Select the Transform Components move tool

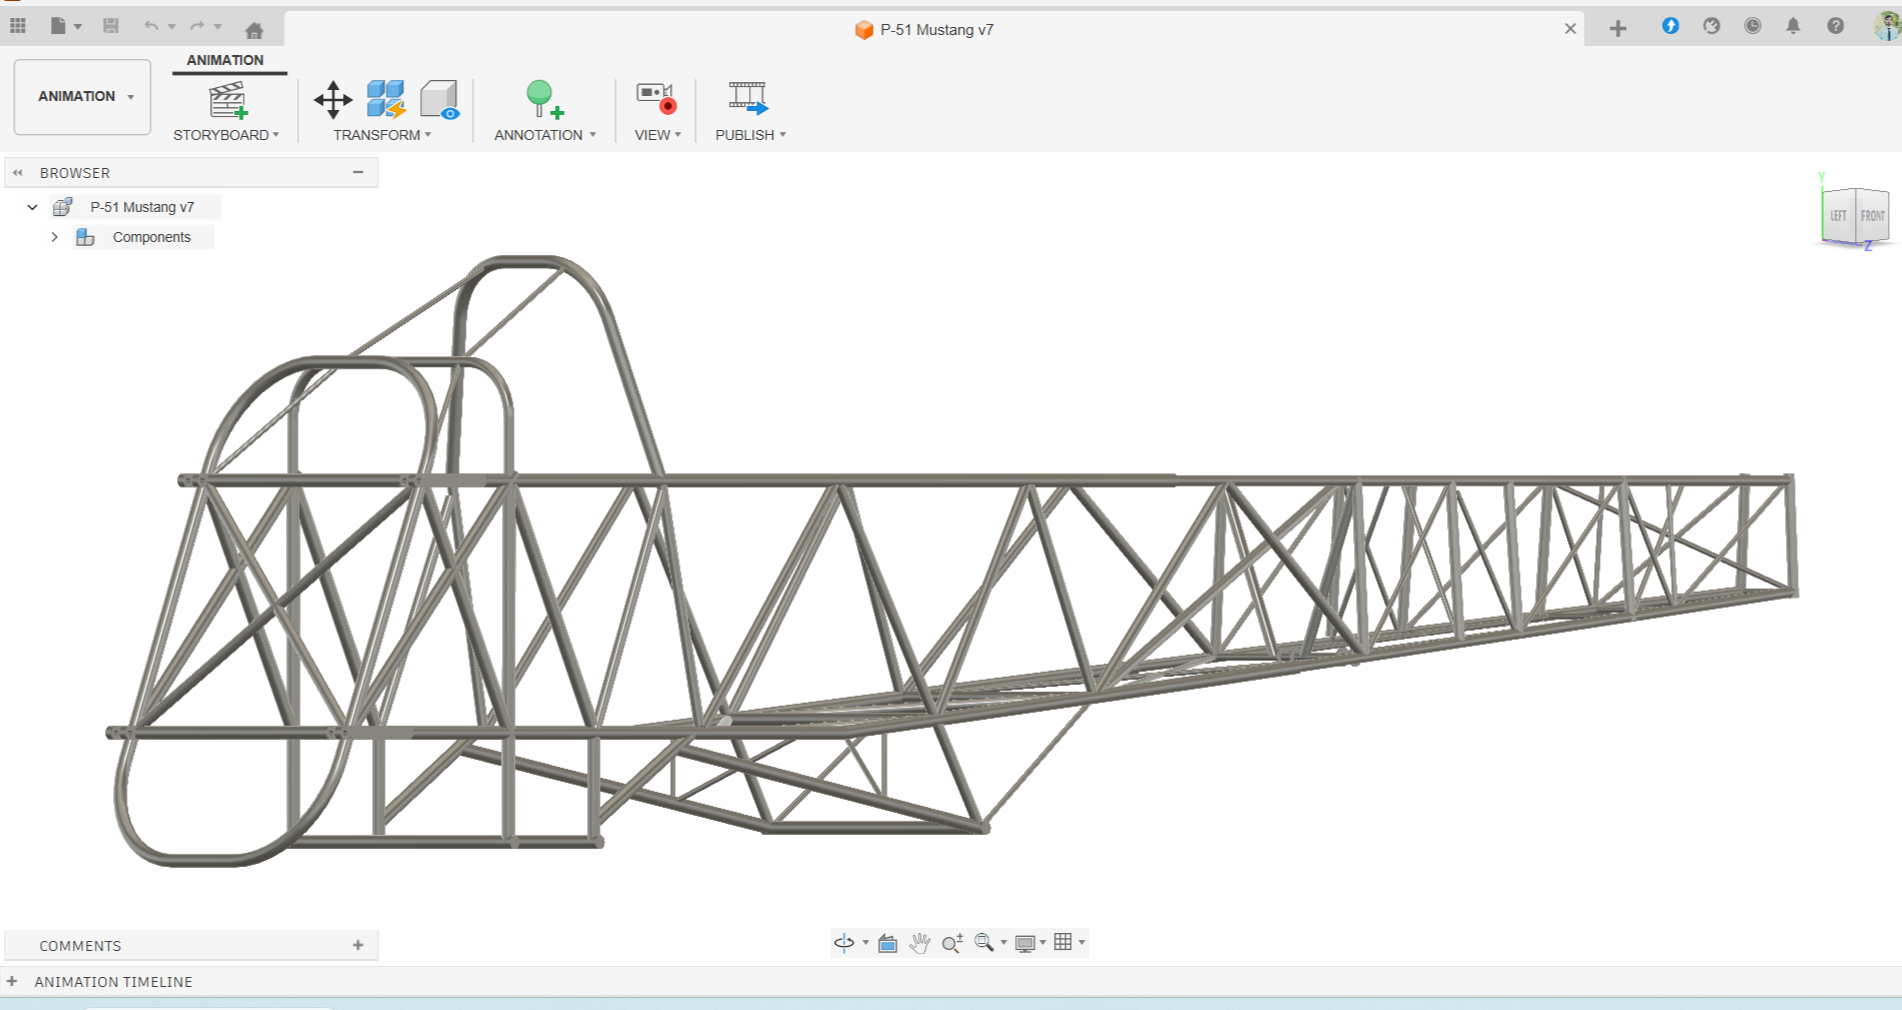pos(333,100)
